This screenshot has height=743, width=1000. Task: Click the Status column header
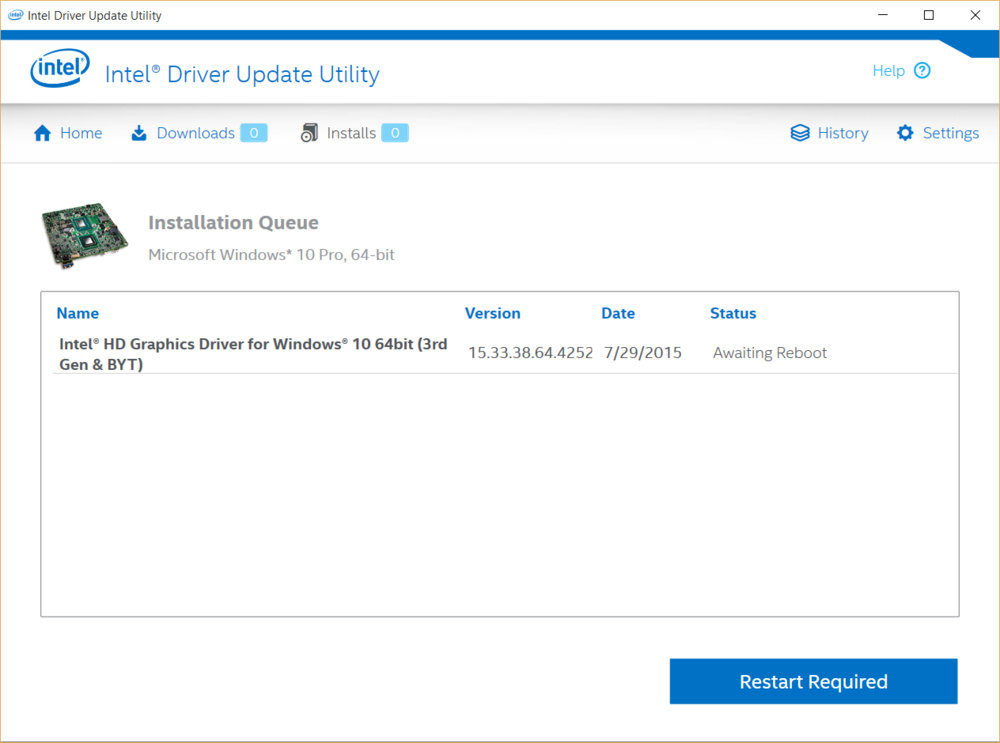[x=733, y=313]
